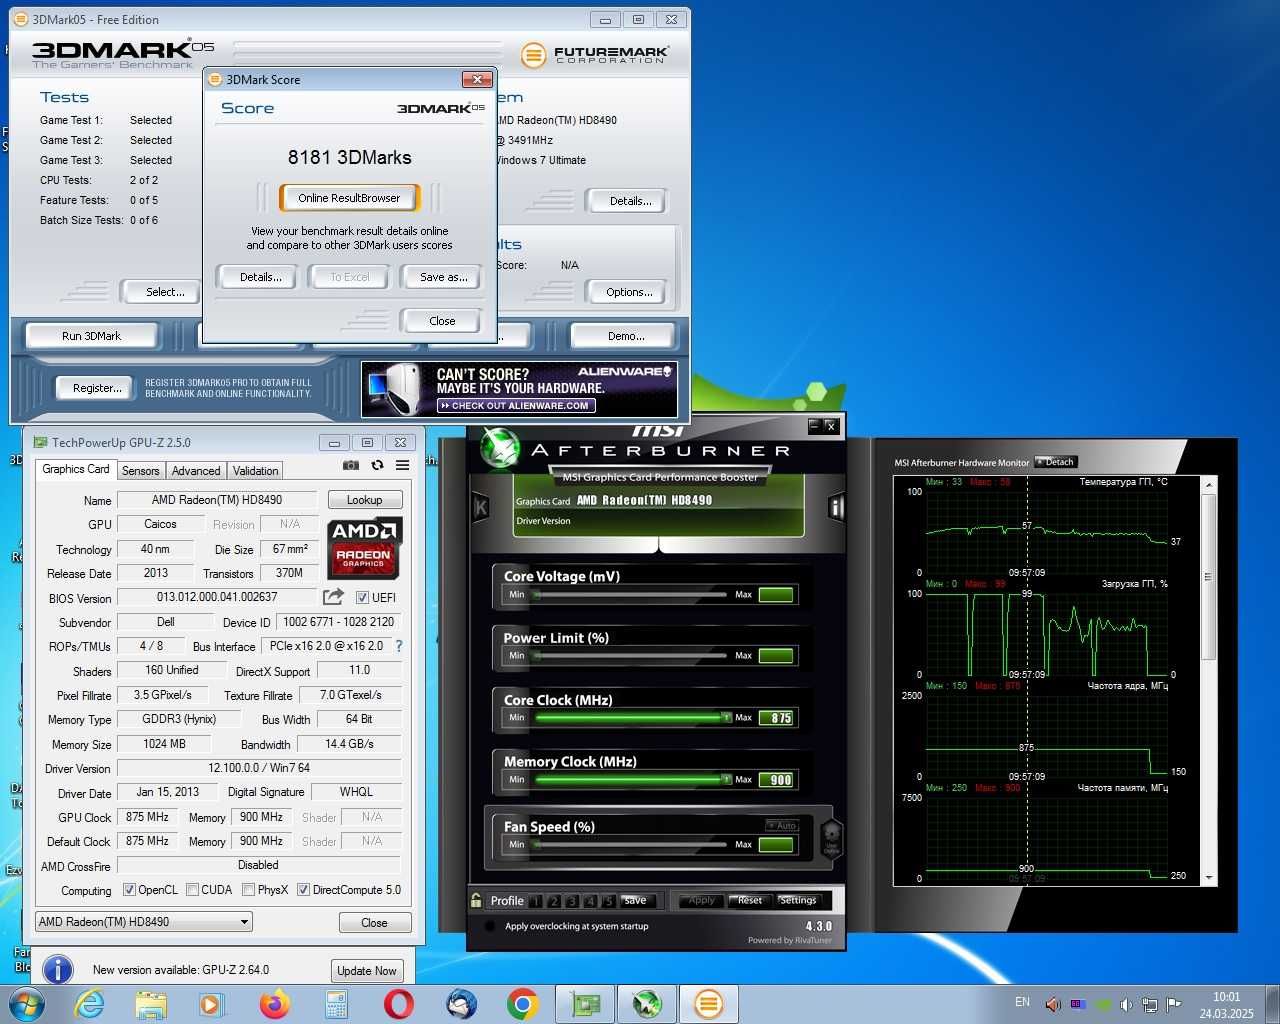Click Afterburner K side button icon
The height and width of the screenshot is (1024, 1280).
tap(480, 507)
